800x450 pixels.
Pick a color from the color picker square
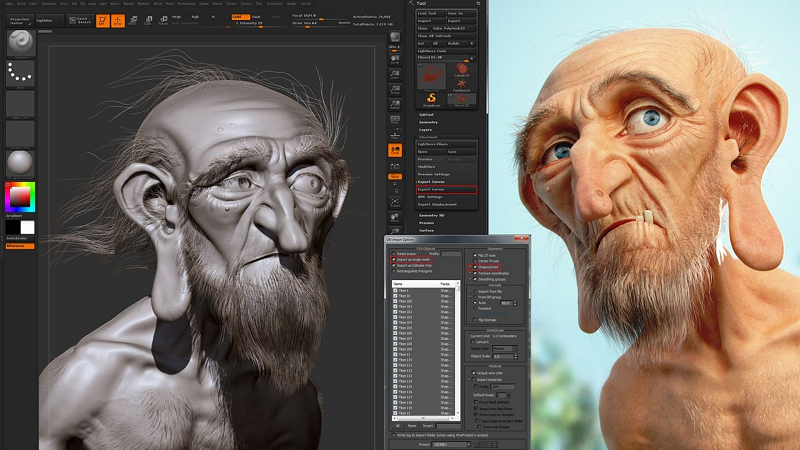[x=19, y=197]
